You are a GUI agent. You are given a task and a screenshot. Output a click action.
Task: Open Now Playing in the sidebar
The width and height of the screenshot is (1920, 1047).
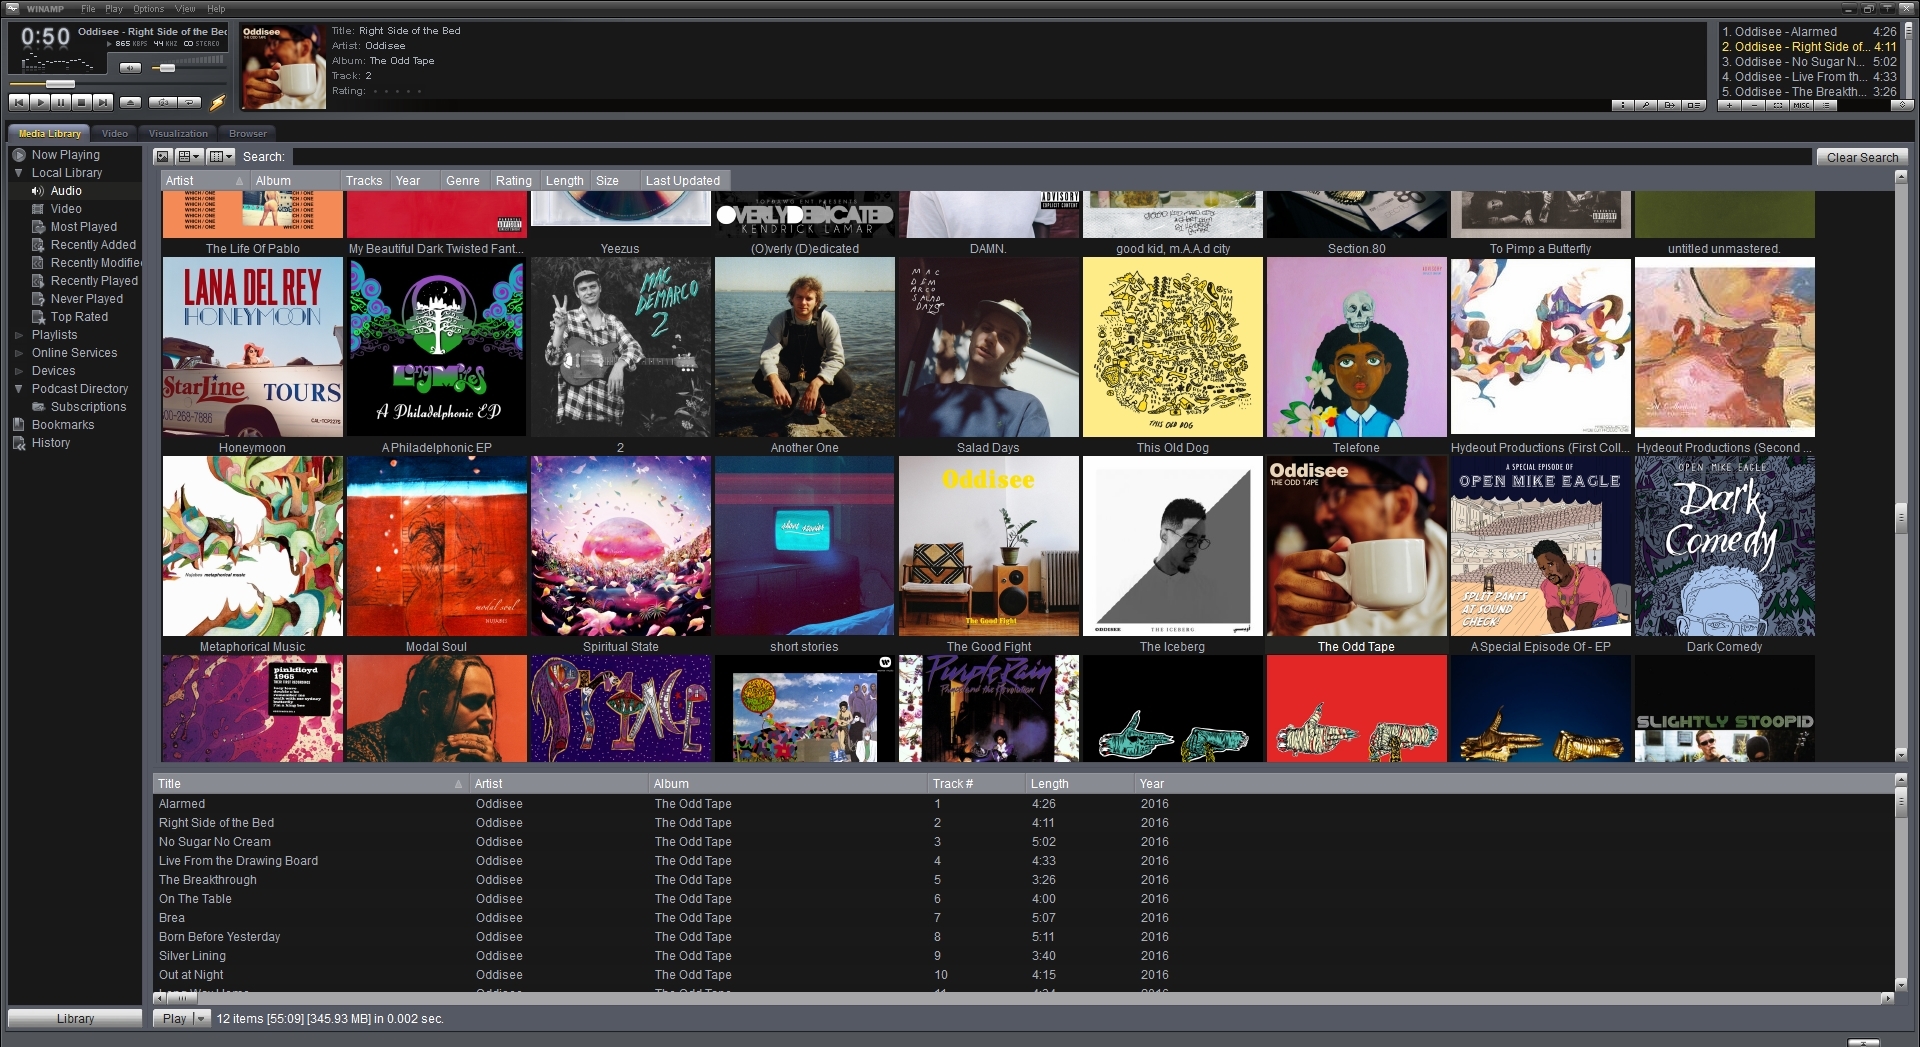click(x=65, y=155)
